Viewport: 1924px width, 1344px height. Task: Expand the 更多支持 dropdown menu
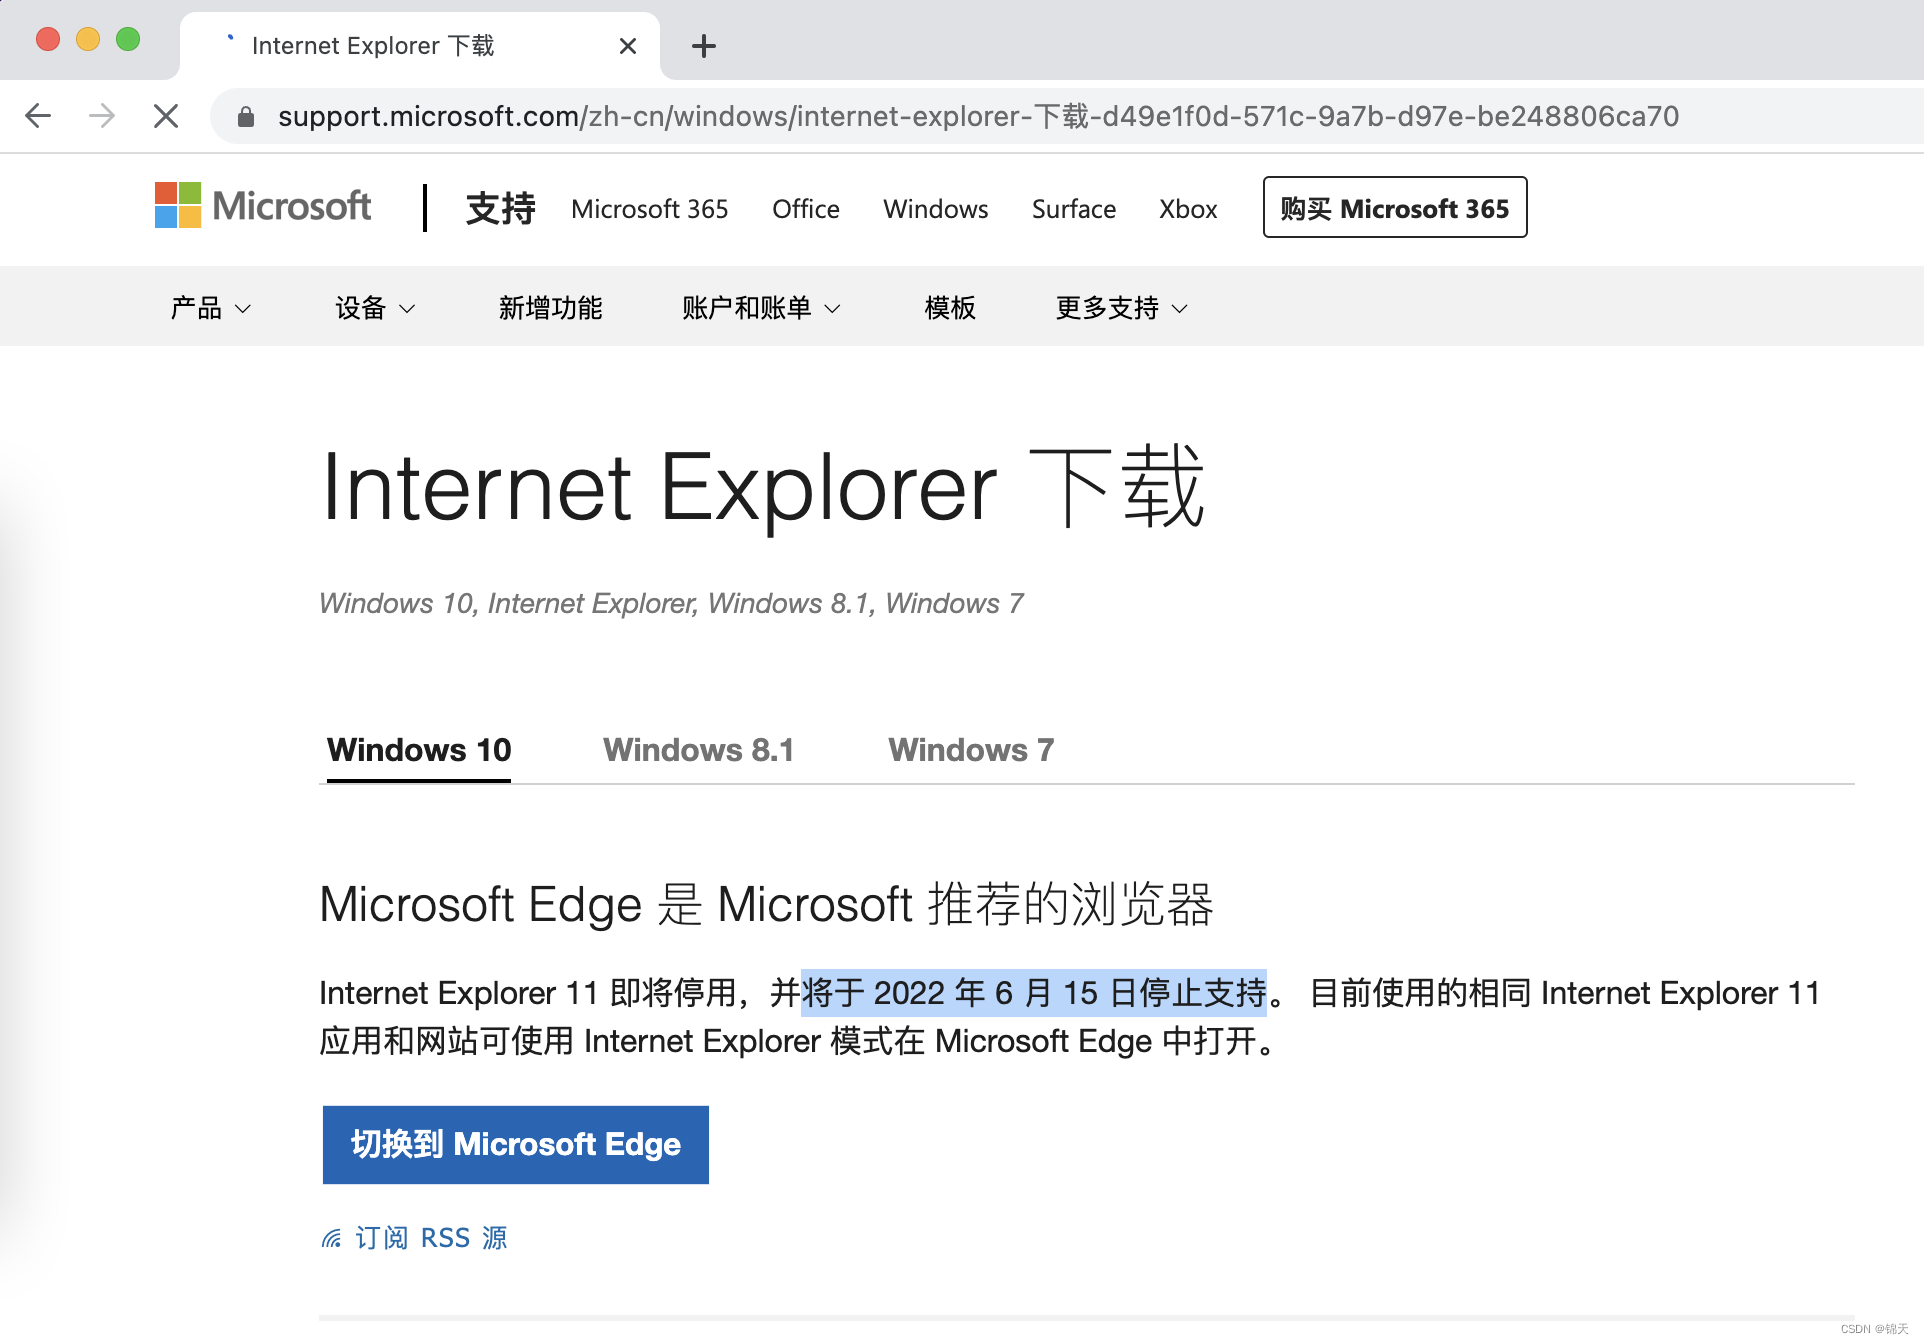coord(1121,308)
